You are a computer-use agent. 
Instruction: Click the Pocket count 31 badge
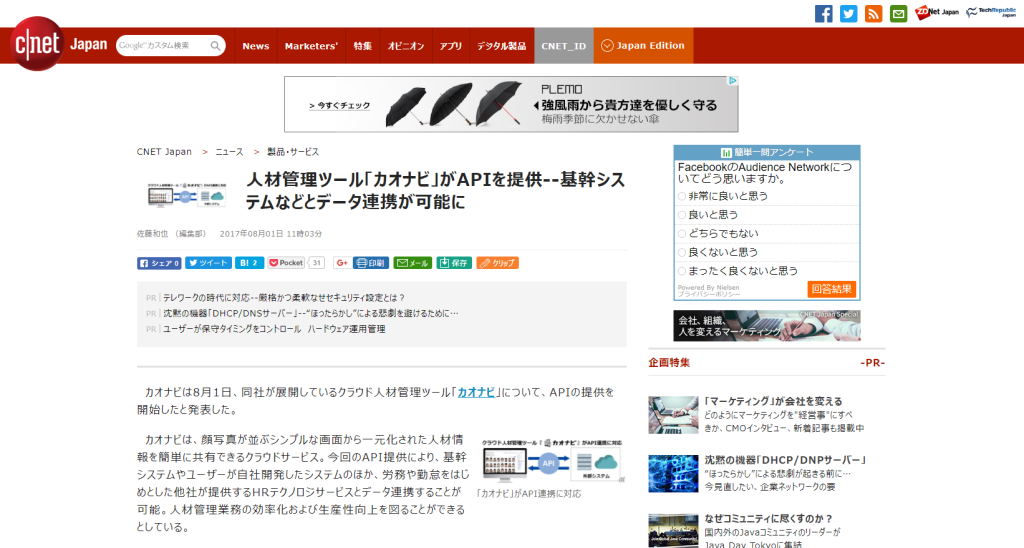(x=317, y=263)
